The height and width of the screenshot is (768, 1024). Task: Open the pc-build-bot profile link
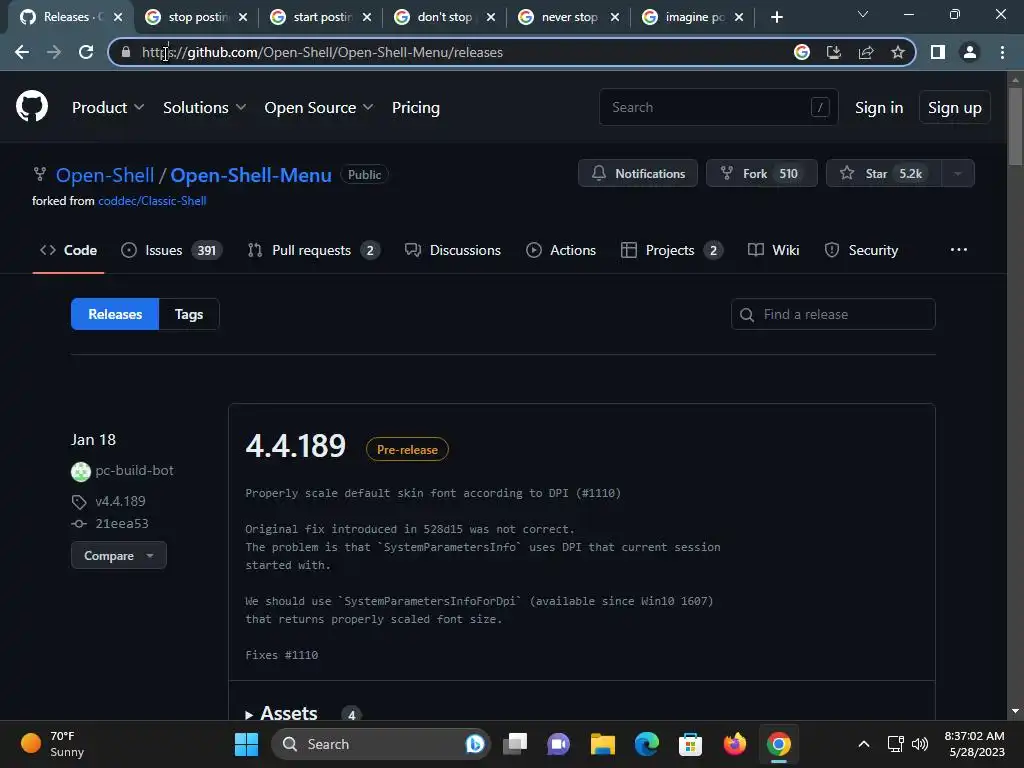coord(134,470)
